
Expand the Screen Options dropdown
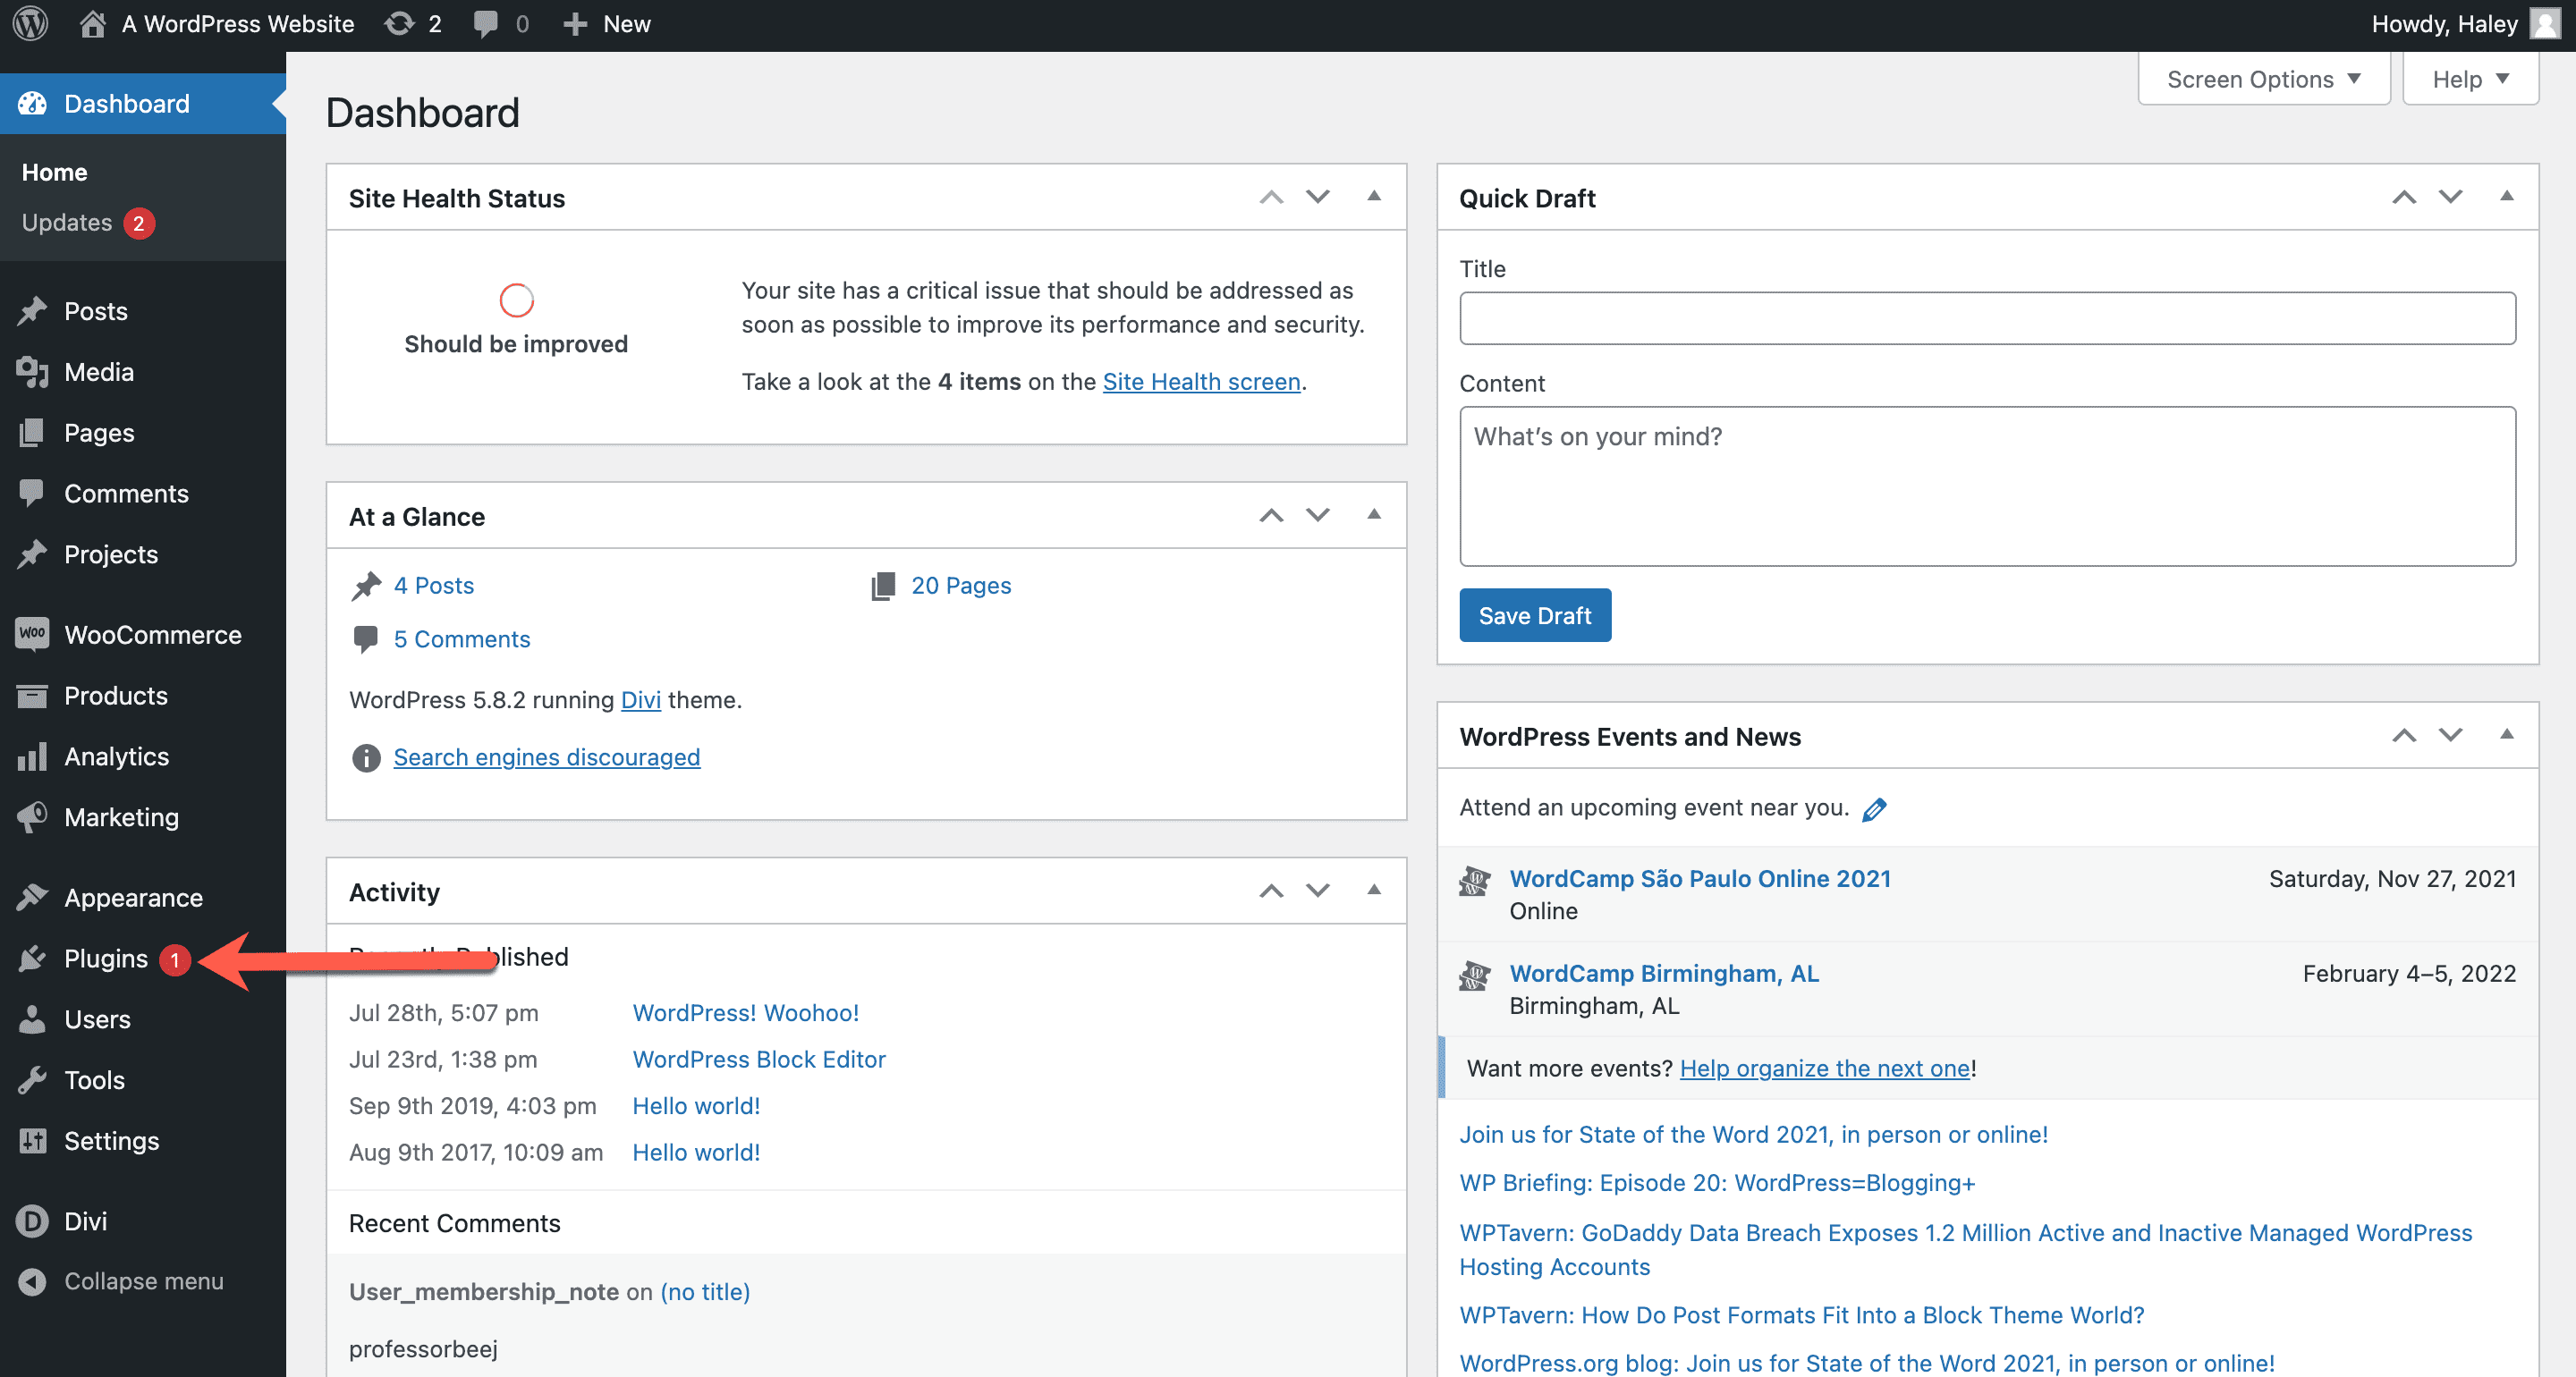point(2263,79)
